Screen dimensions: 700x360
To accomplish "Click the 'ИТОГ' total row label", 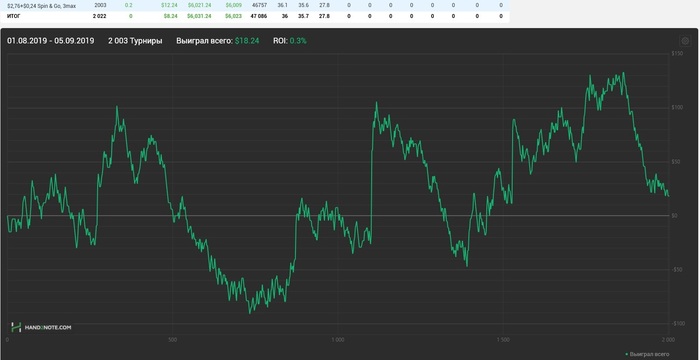I will click(x=13, y=16).
